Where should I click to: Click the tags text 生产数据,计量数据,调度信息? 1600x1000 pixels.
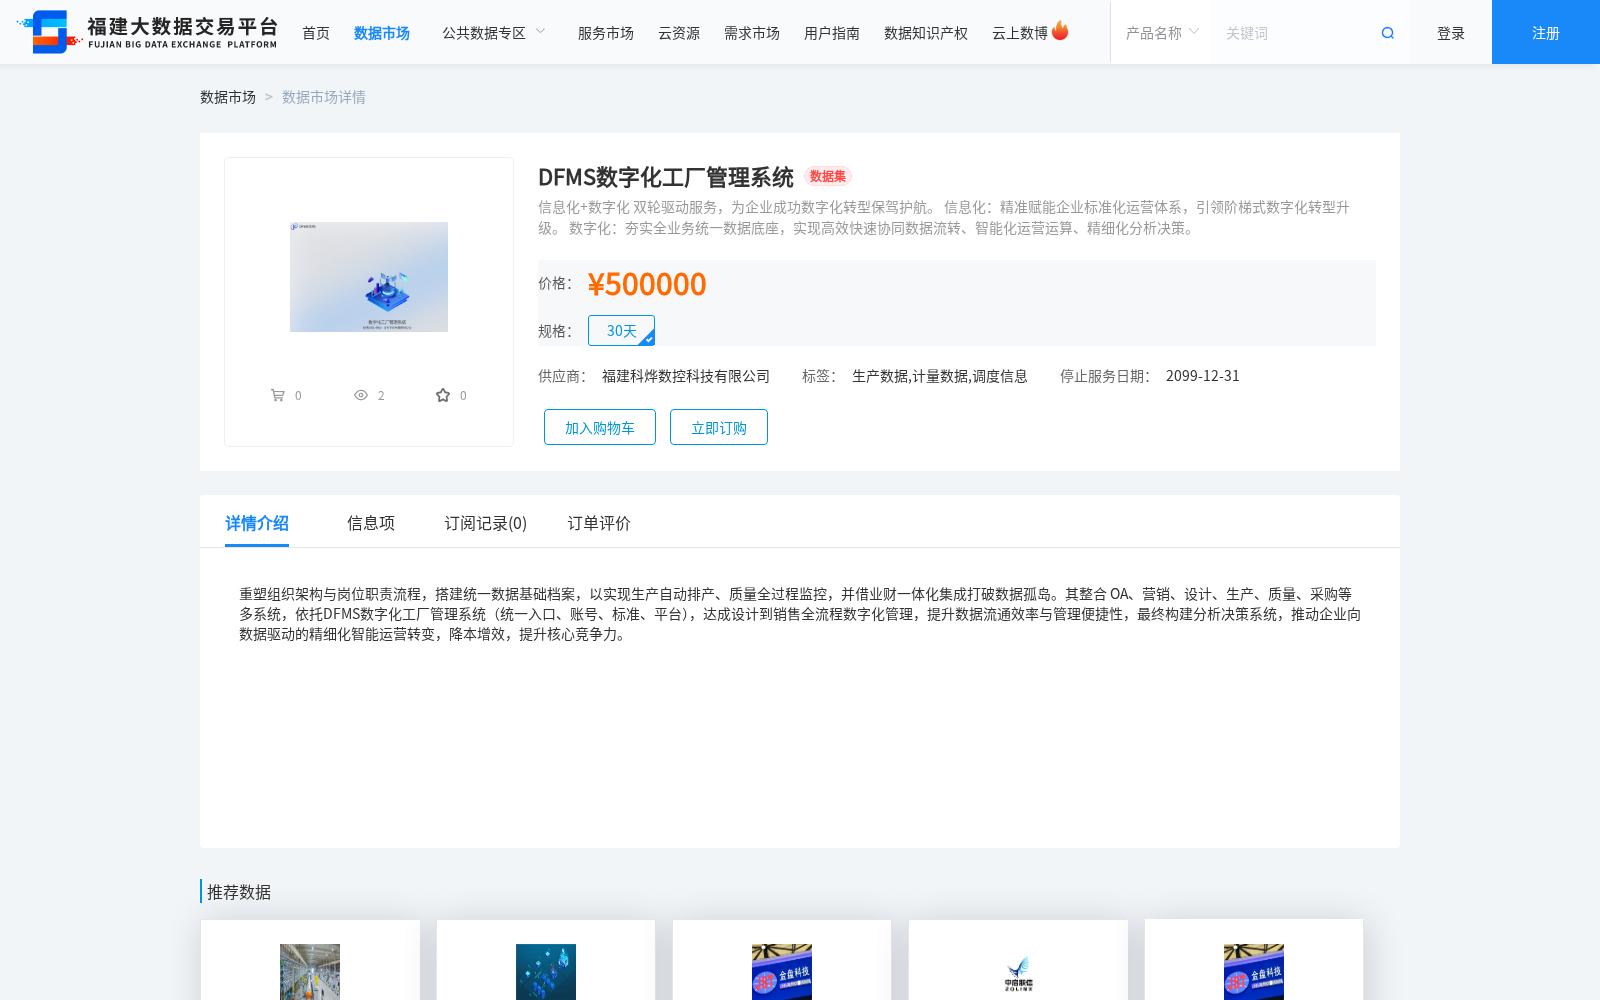click(x=940, y=376)
